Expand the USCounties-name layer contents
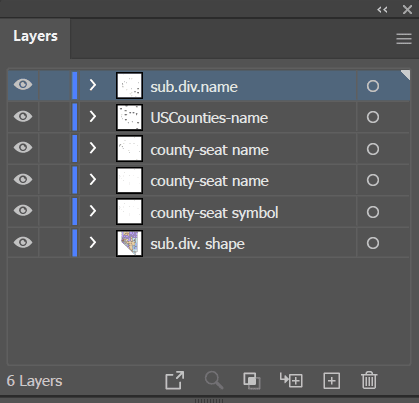This screenshot has width=419, height=403. tap(93, 117)
